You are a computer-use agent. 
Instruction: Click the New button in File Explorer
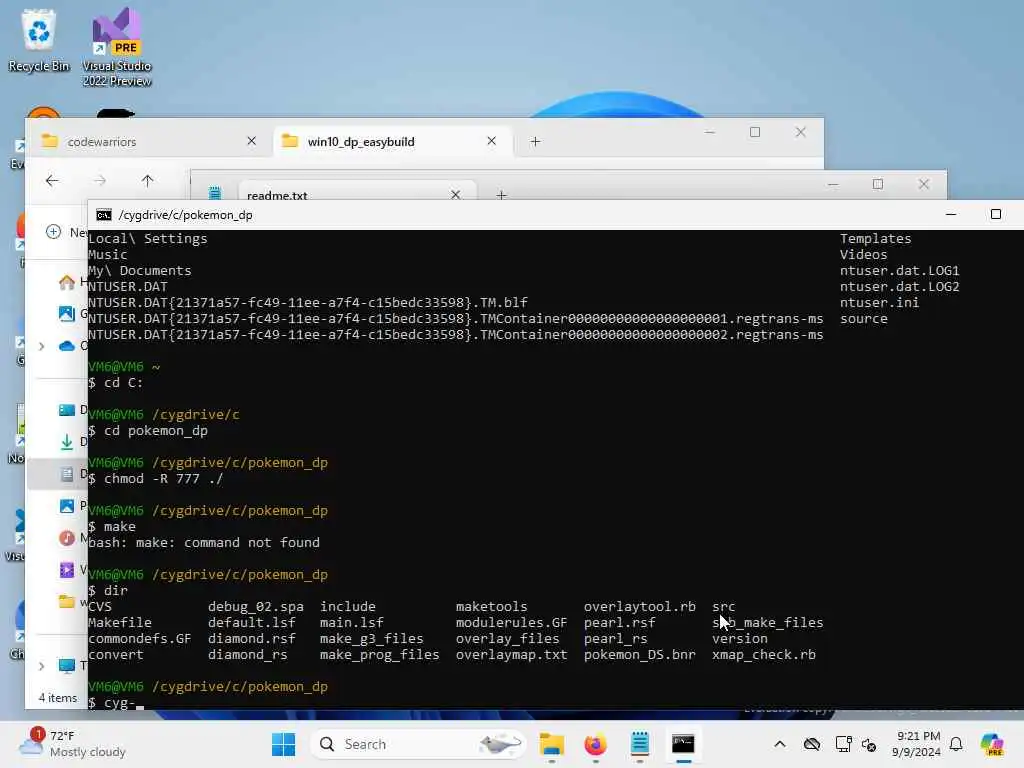tap(65, 232)
